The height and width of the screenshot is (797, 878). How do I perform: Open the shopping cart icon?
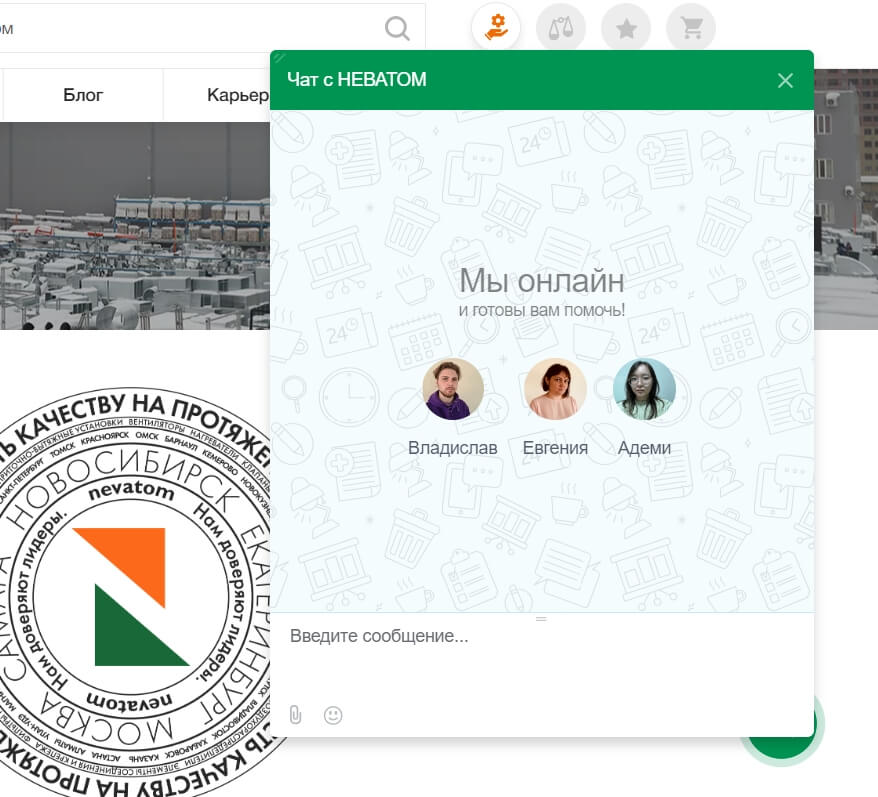691,29
